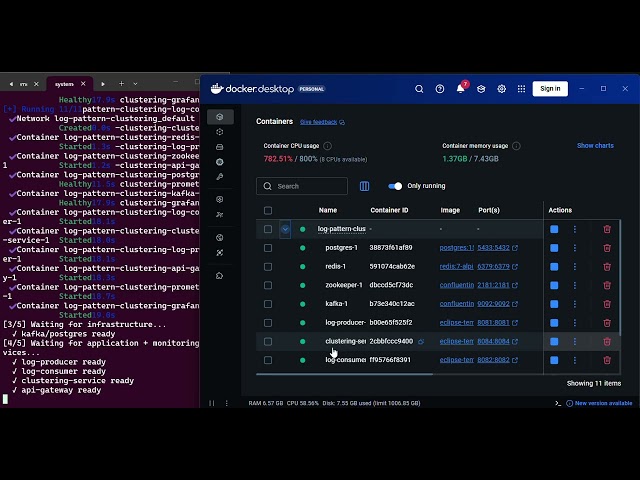Click the New version available link
The width and height of the screenshot is (640, 480).
click(x=603, y=403)
